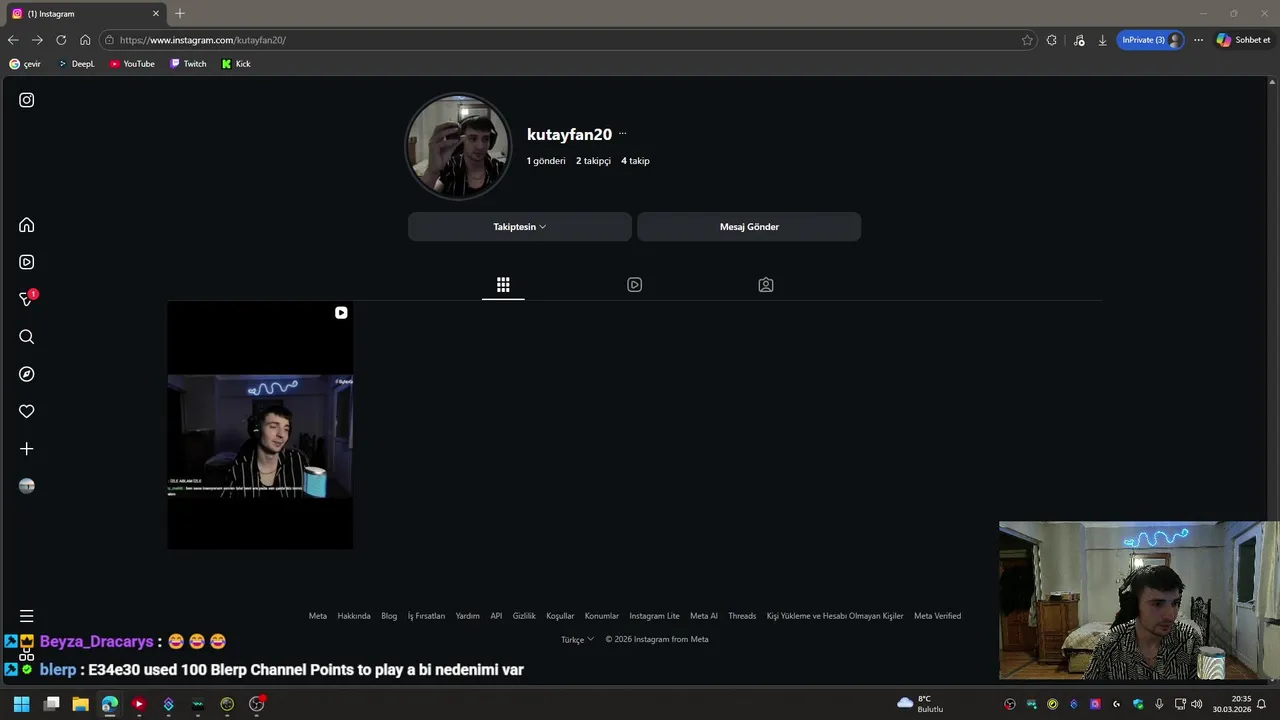Open the taskbar clock 20:35
The image size is (1280, 720).
1232,704
